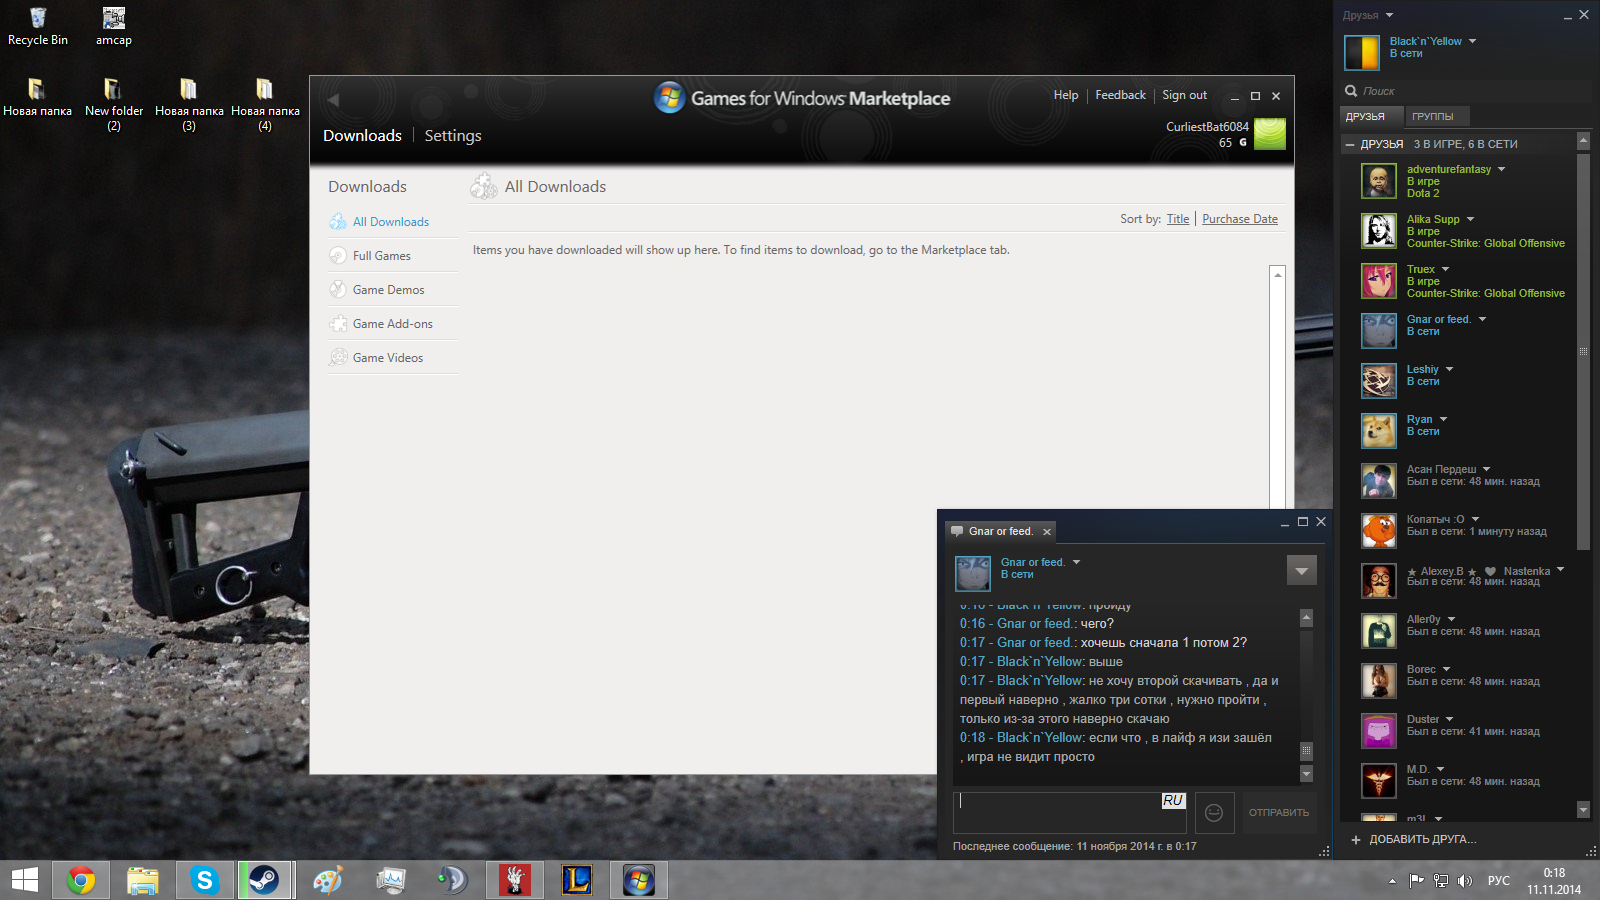Viewport: 1600px width, 900px height.
Task: Open Skype from the taskbar
Action: [205, 880]
